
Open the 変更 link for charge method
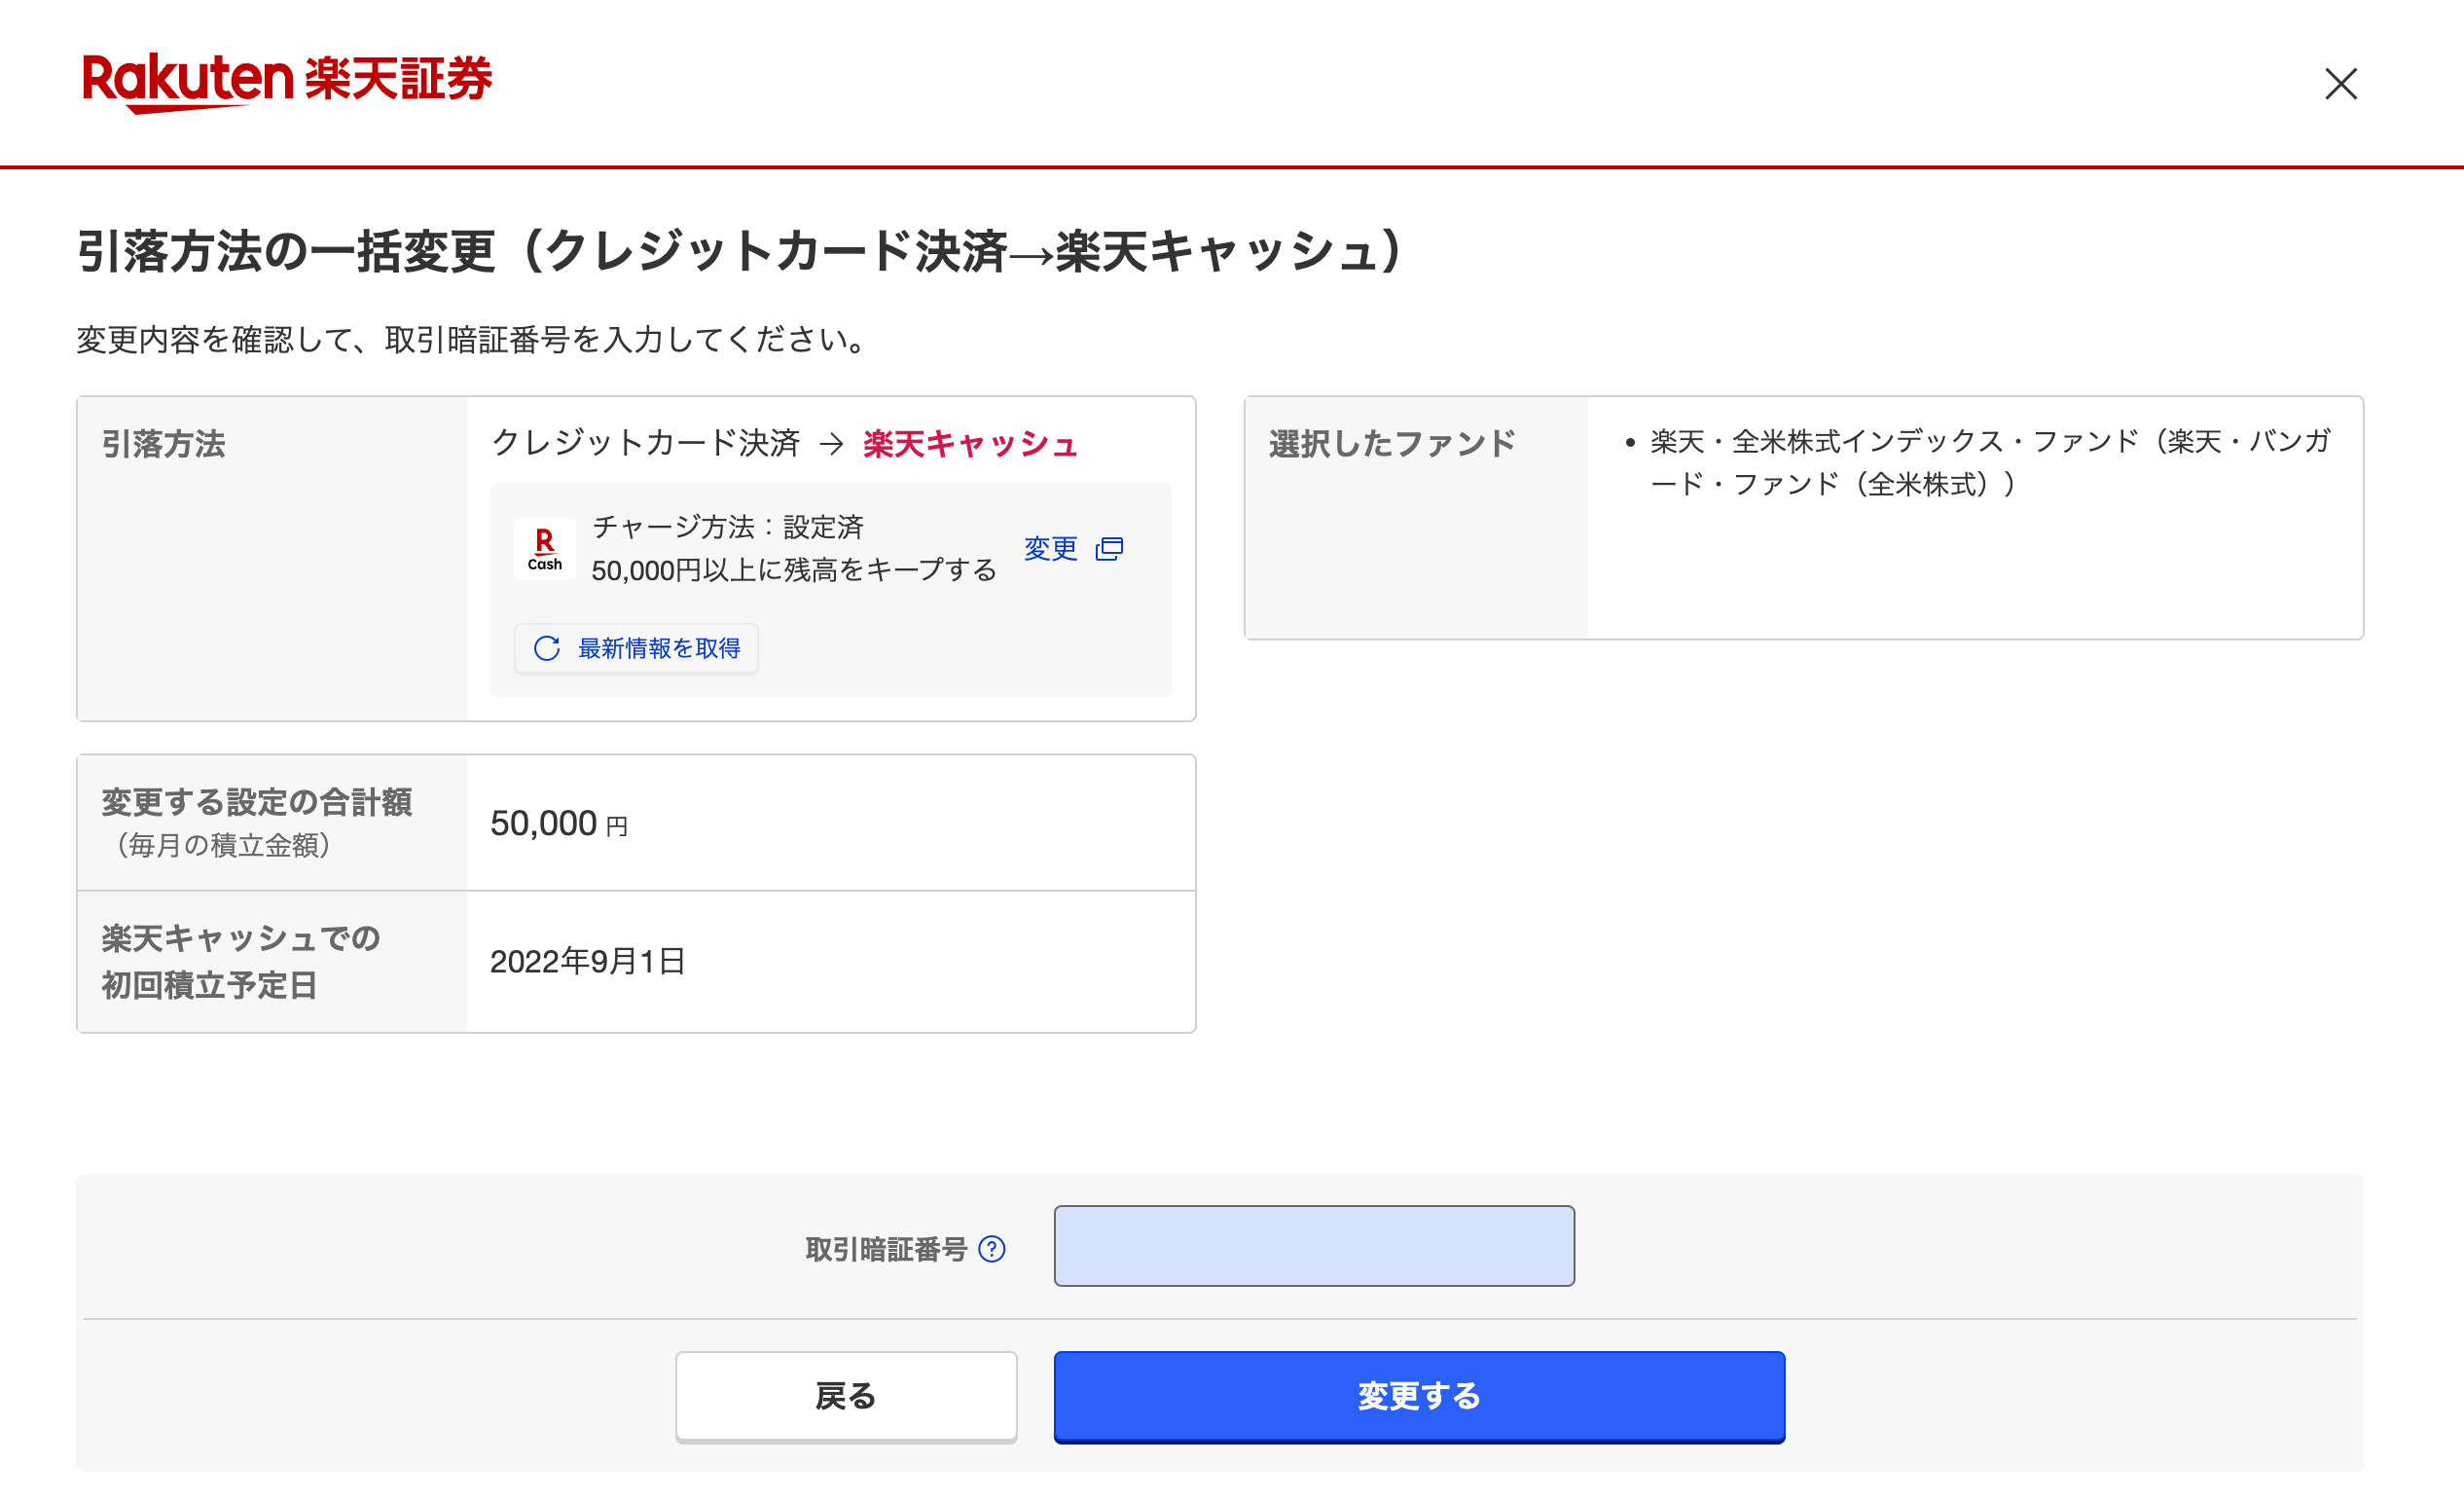[x=1050, y=549]
